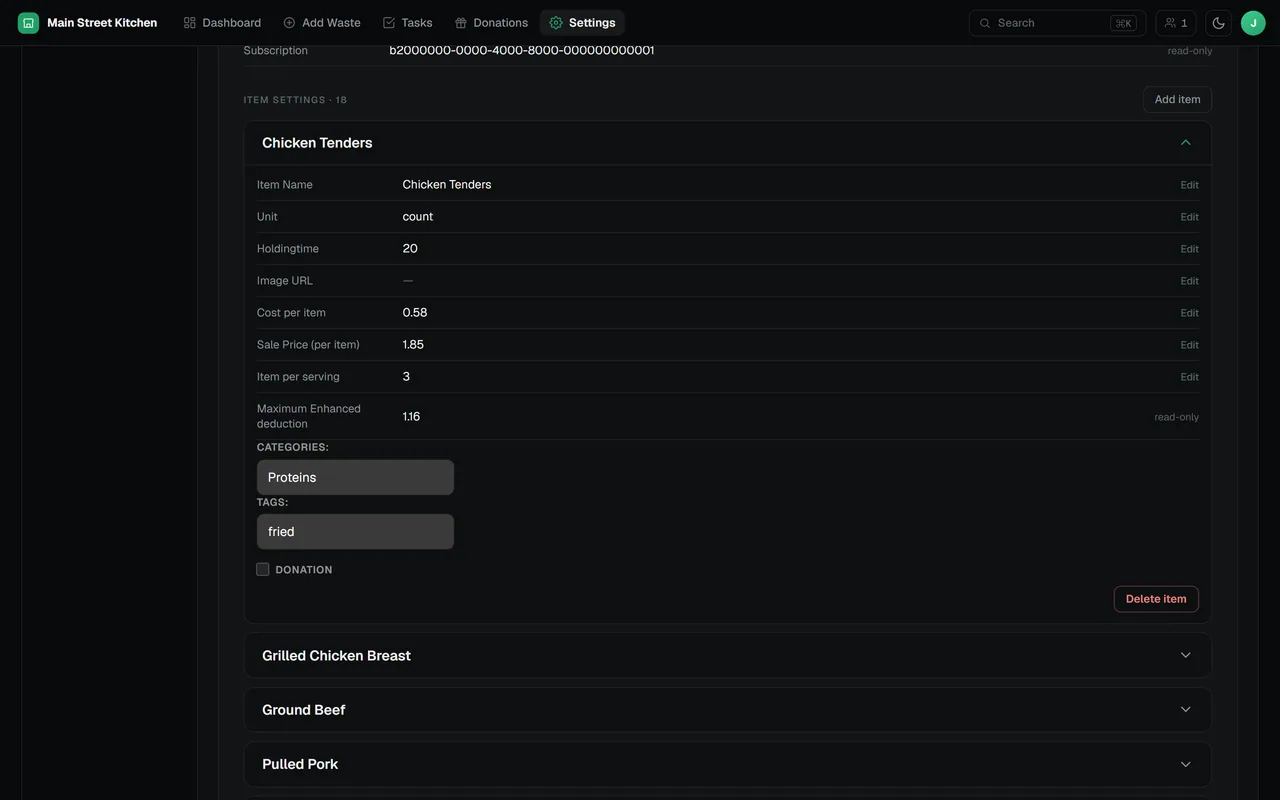Click the Maximum Enhanced deduction value 1.16
1280x800 pixels.
pyautogui.click(x=411, y=416)
